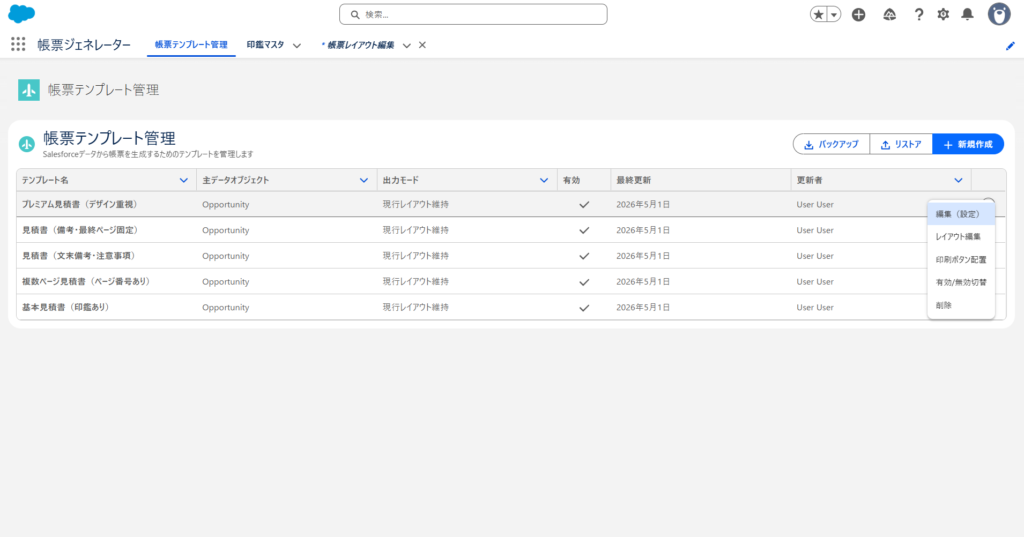Open the Help question mark icon

click(919, 14)
